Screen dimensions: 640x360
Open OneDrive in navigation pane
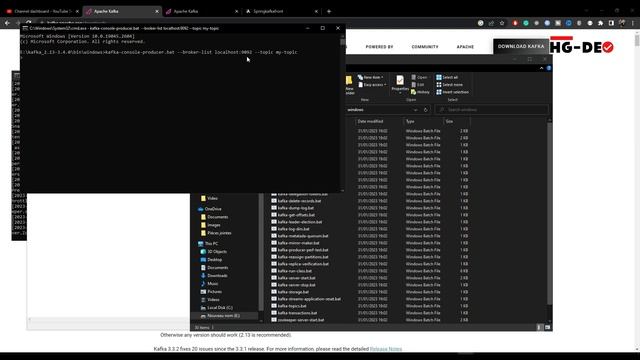pyautogui.click(x=209, y=209)
